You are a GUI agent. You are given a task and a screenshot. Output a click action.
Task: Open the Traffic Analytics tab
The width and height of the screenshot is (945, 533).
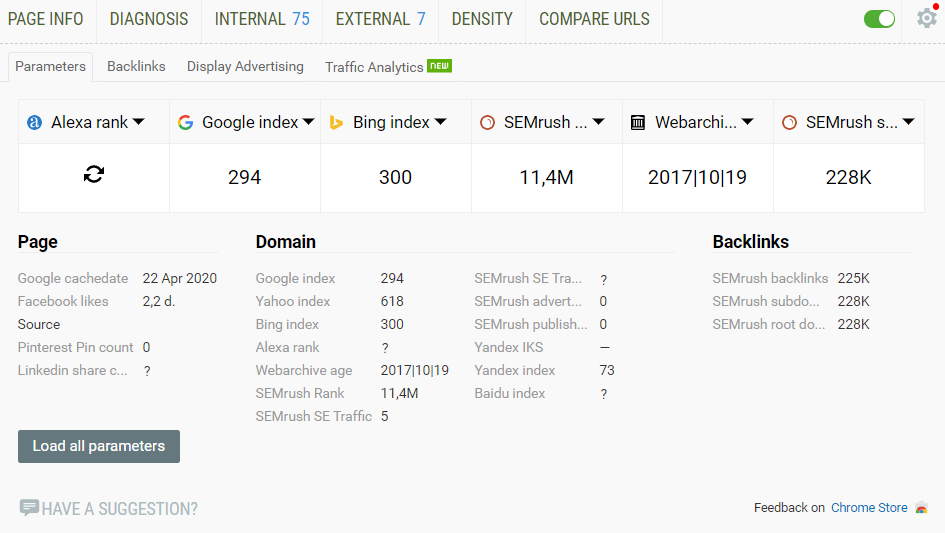(374, 67)
